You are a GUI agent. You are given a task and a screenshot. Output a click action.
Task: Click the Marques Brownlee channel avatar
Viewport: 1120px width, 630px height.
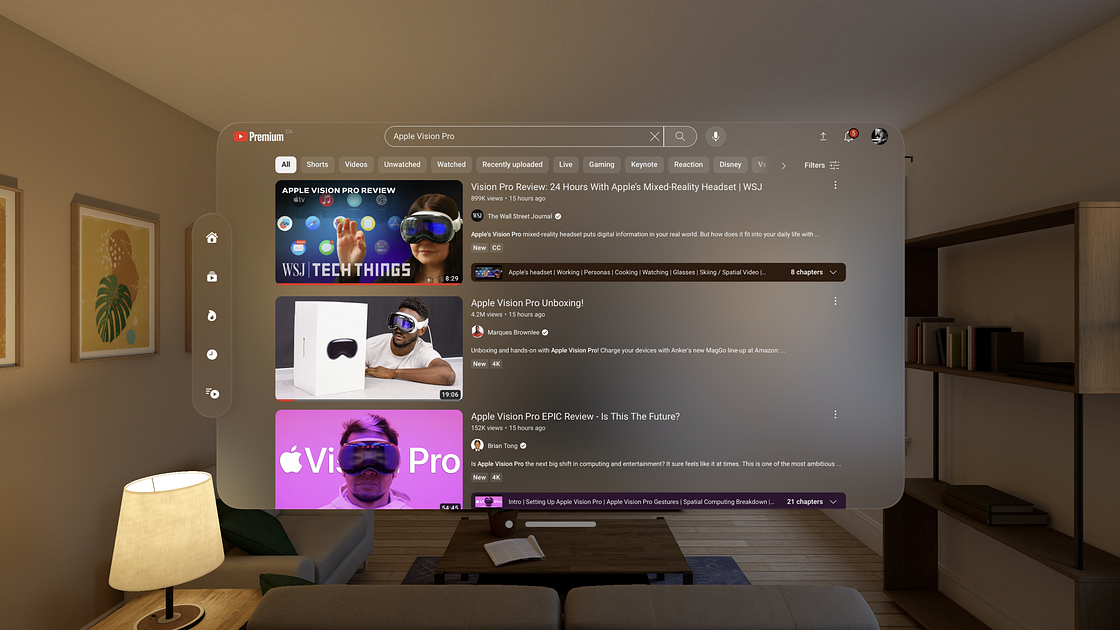[x=477, y=332]
